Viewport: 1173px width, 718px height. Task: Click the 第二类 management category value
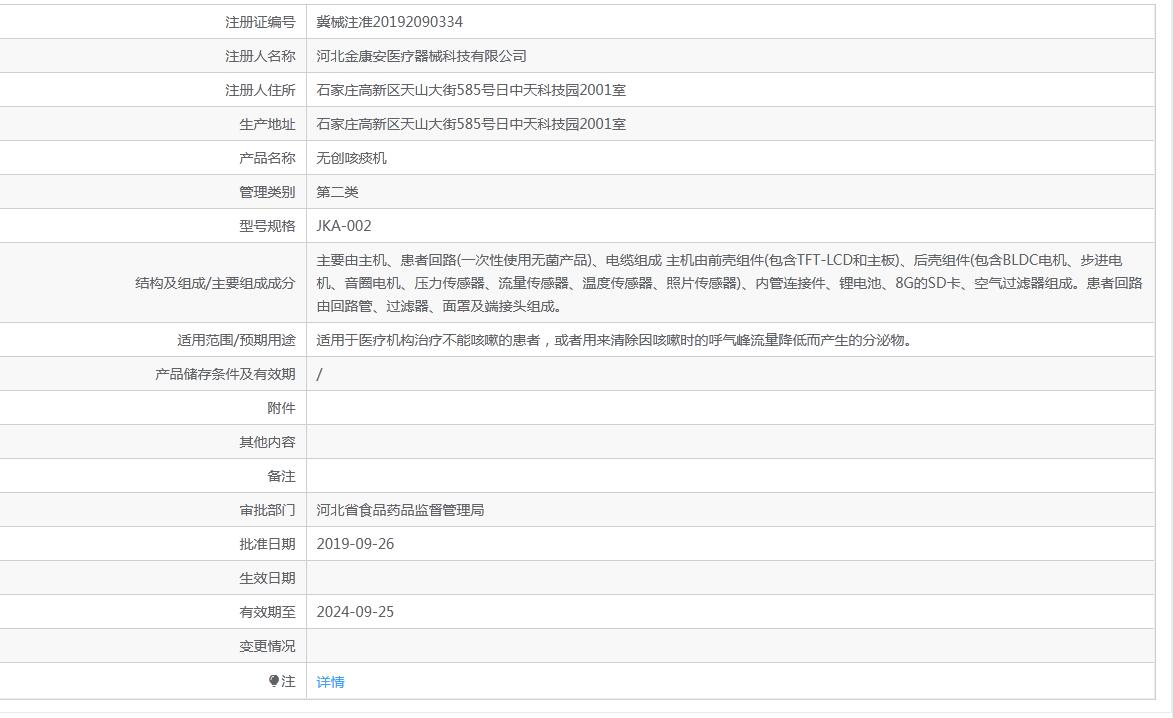[x=337, y=192]
